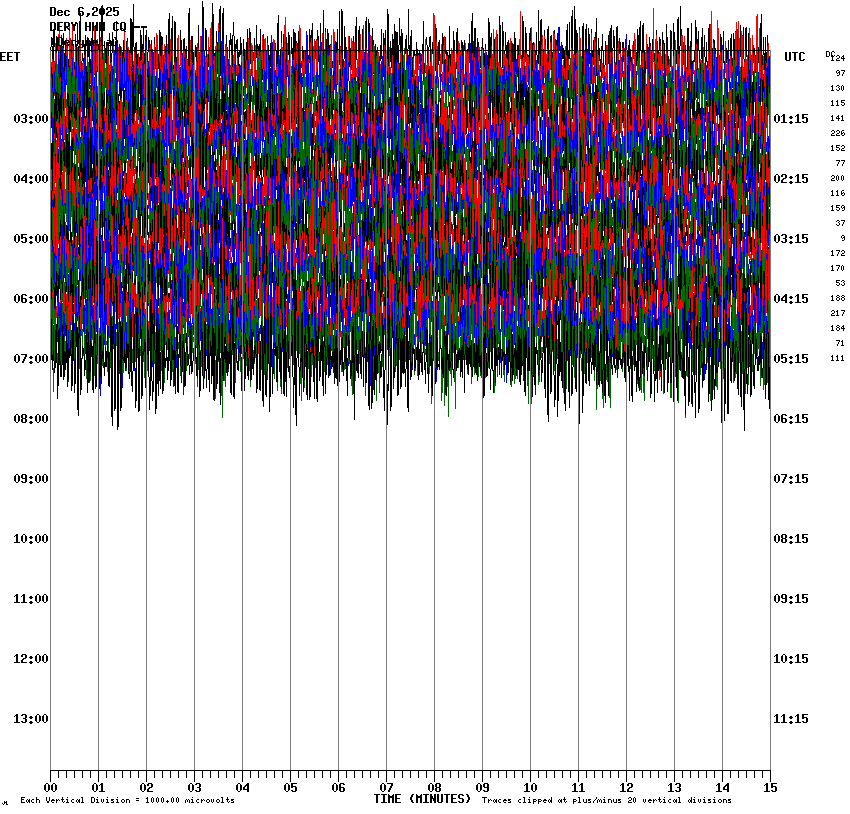The height and width of the screenshot is (814, 850).
Task: Click the 11:15 UTC time label
Action: 791,719
